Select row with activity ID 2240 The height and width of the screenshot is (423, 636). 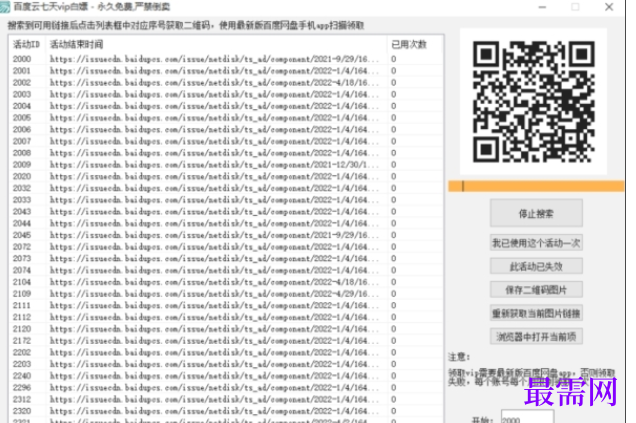point(226,376)
